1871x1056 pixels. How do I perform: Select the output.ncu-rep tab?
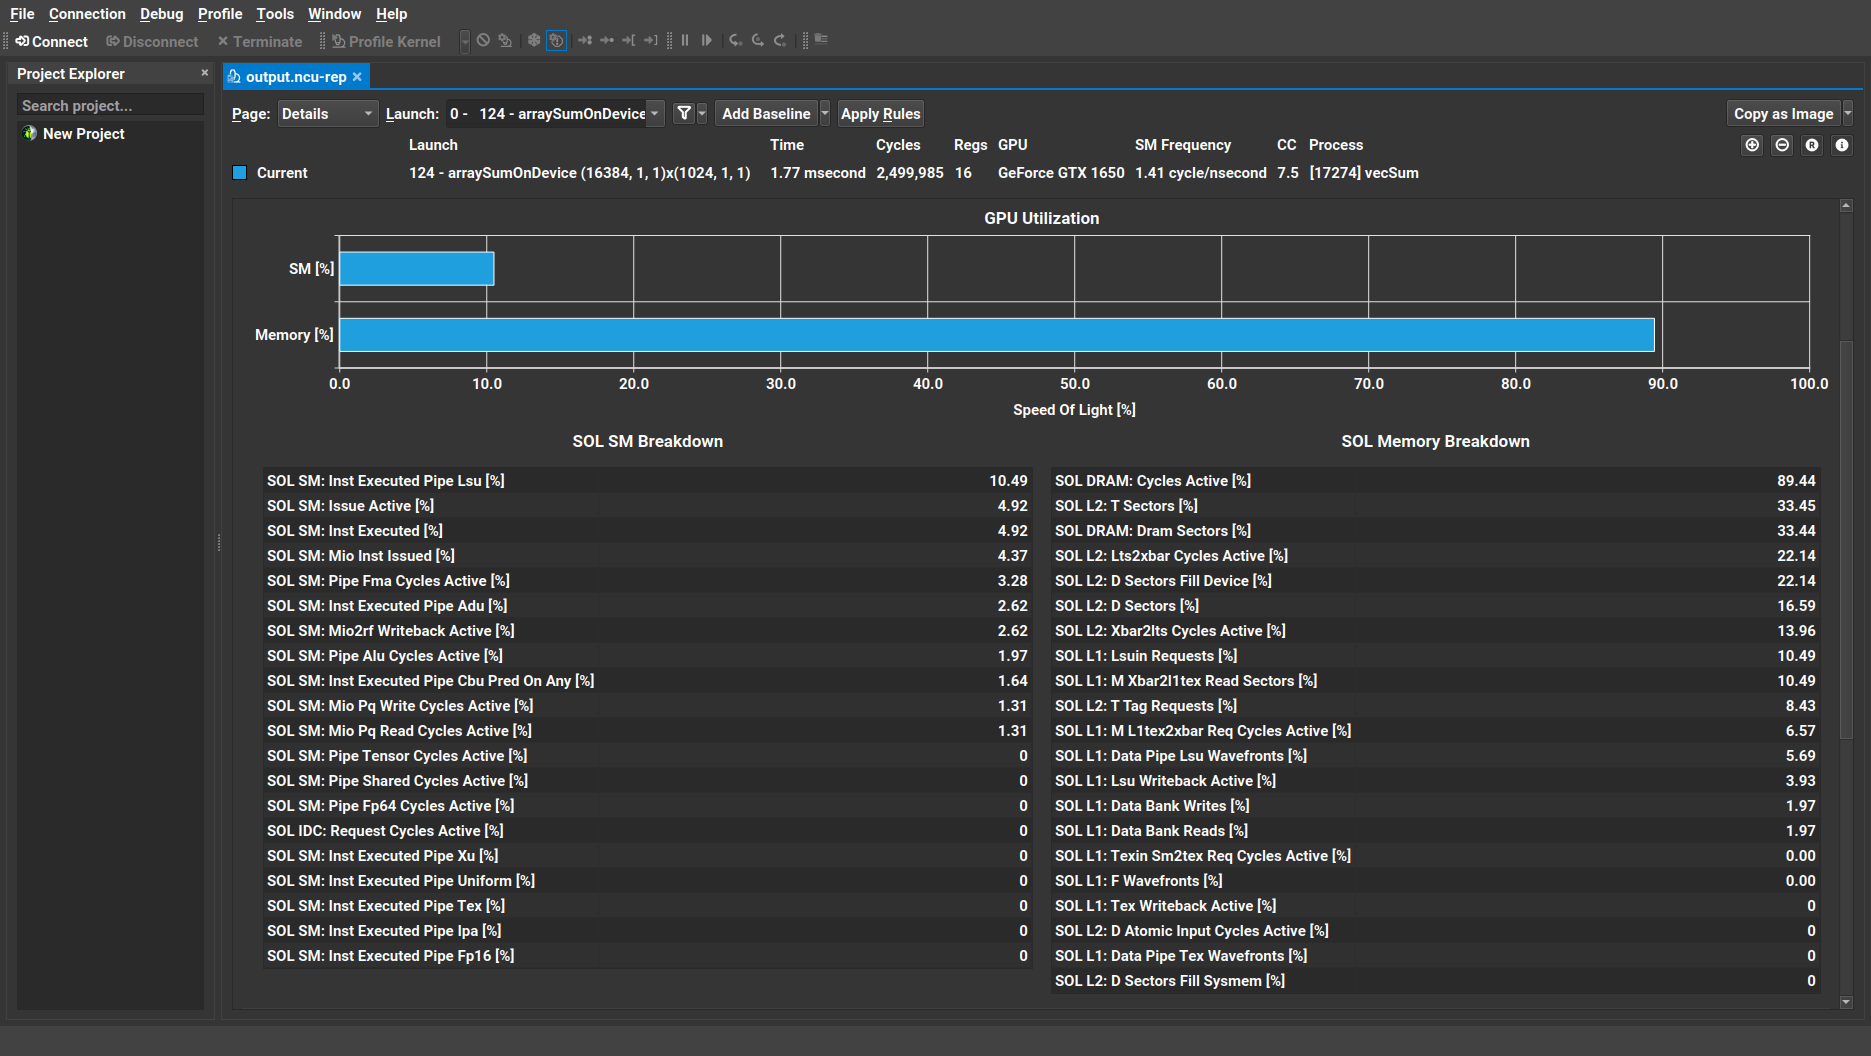296,77
